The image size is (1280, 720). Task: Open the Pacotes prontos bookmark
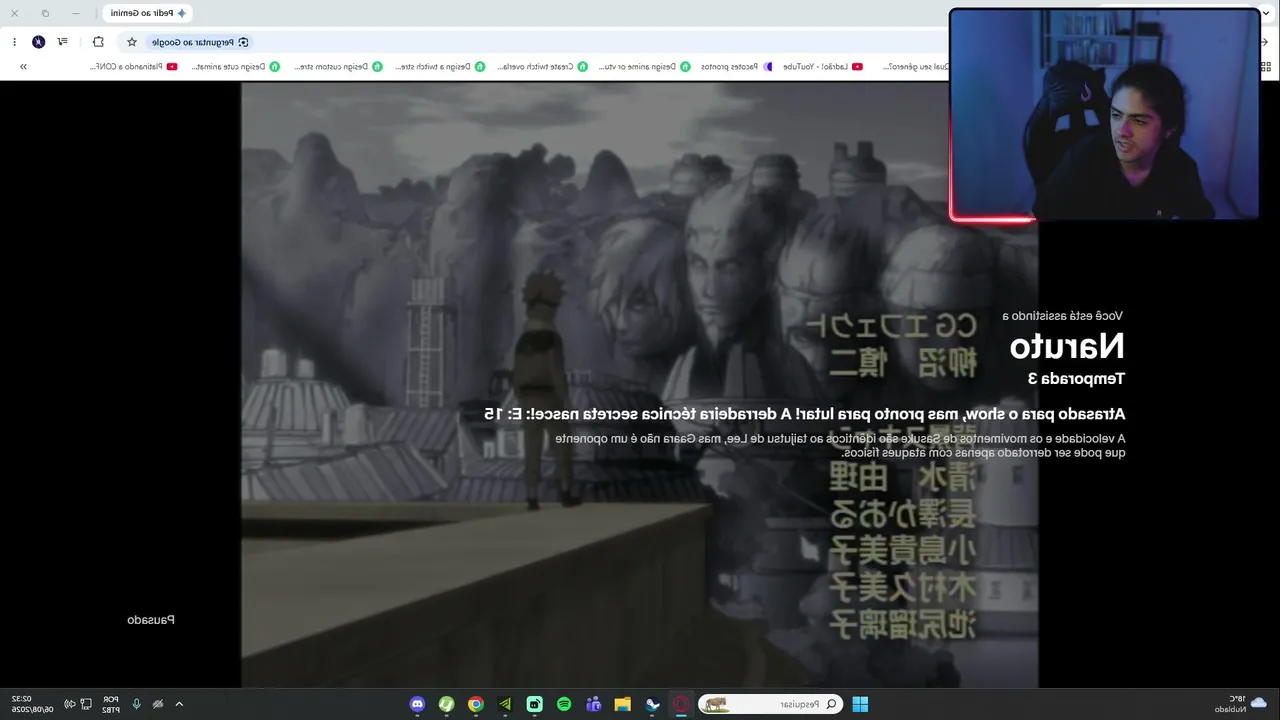[736, 67]
